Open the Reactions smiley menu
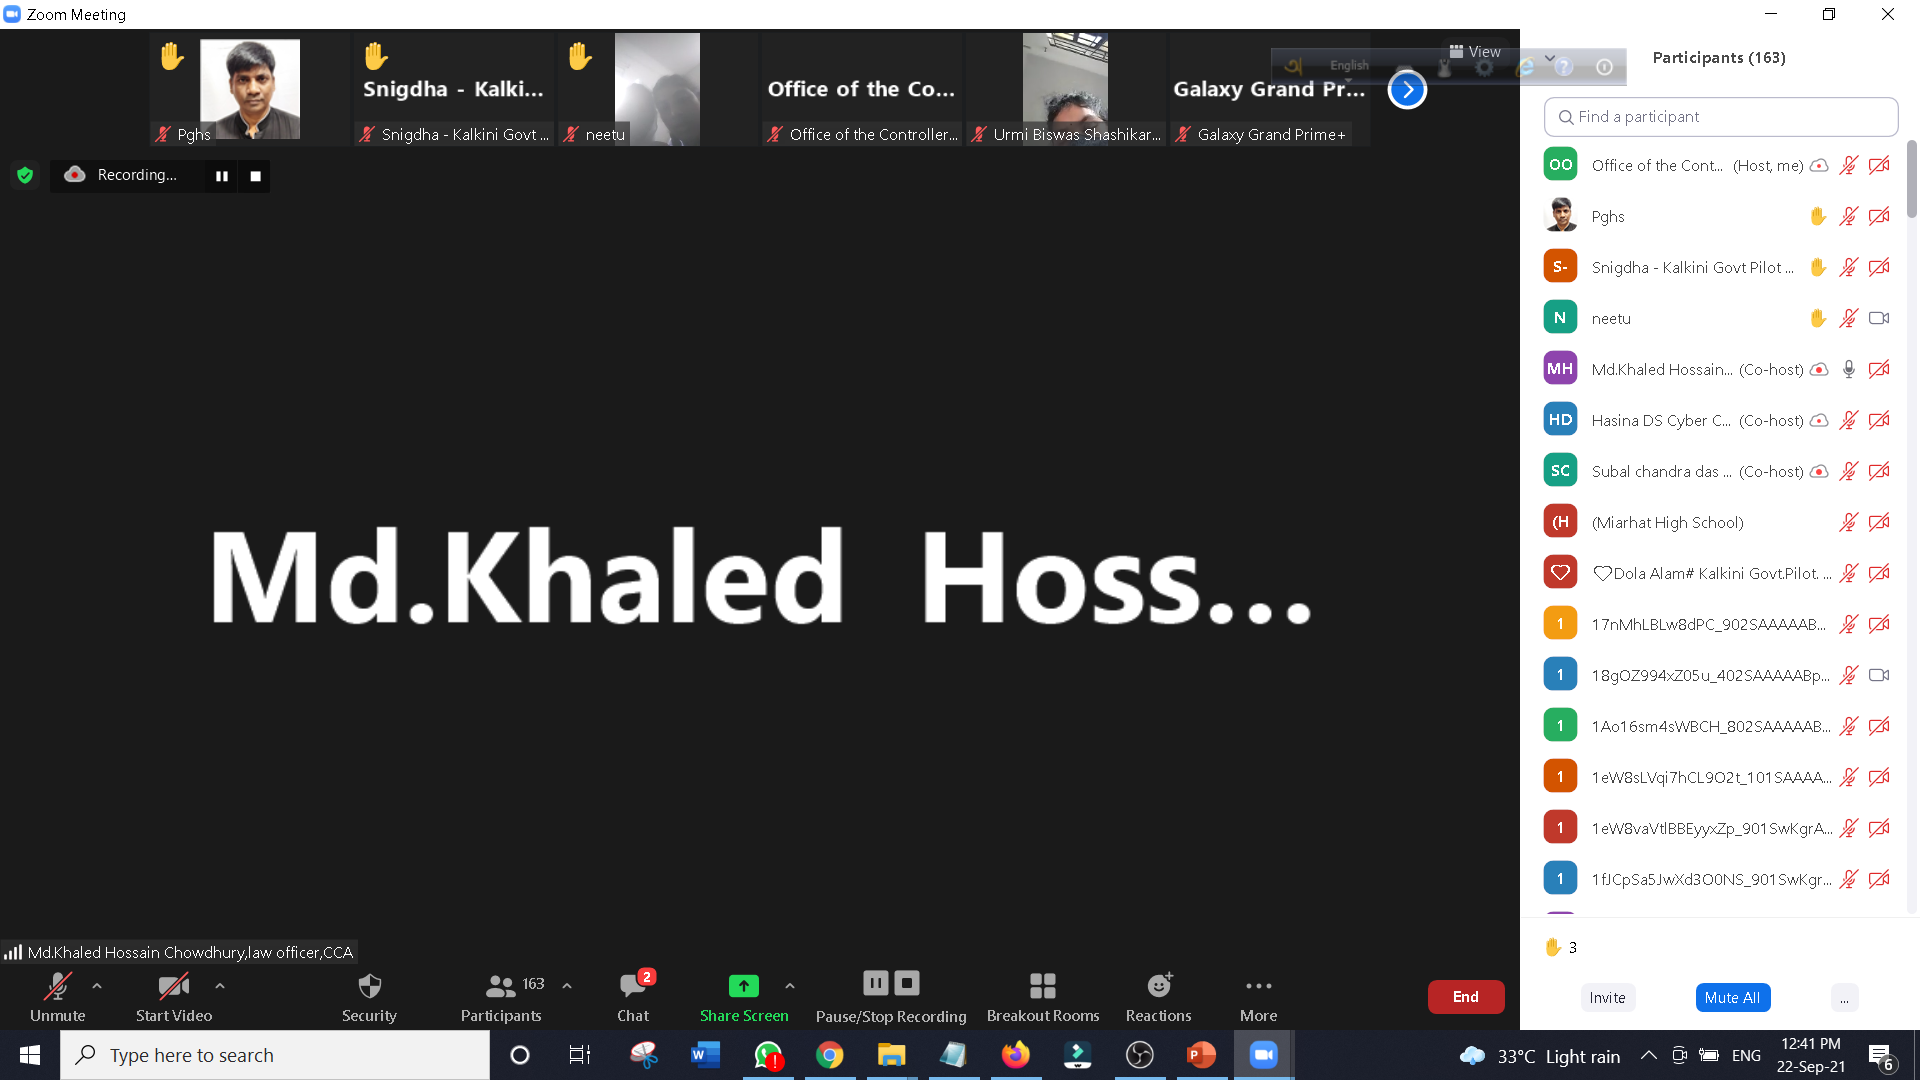The width and height of the screenshot is (1920, 1080). pyautogui.click(x=1159, y=986)
